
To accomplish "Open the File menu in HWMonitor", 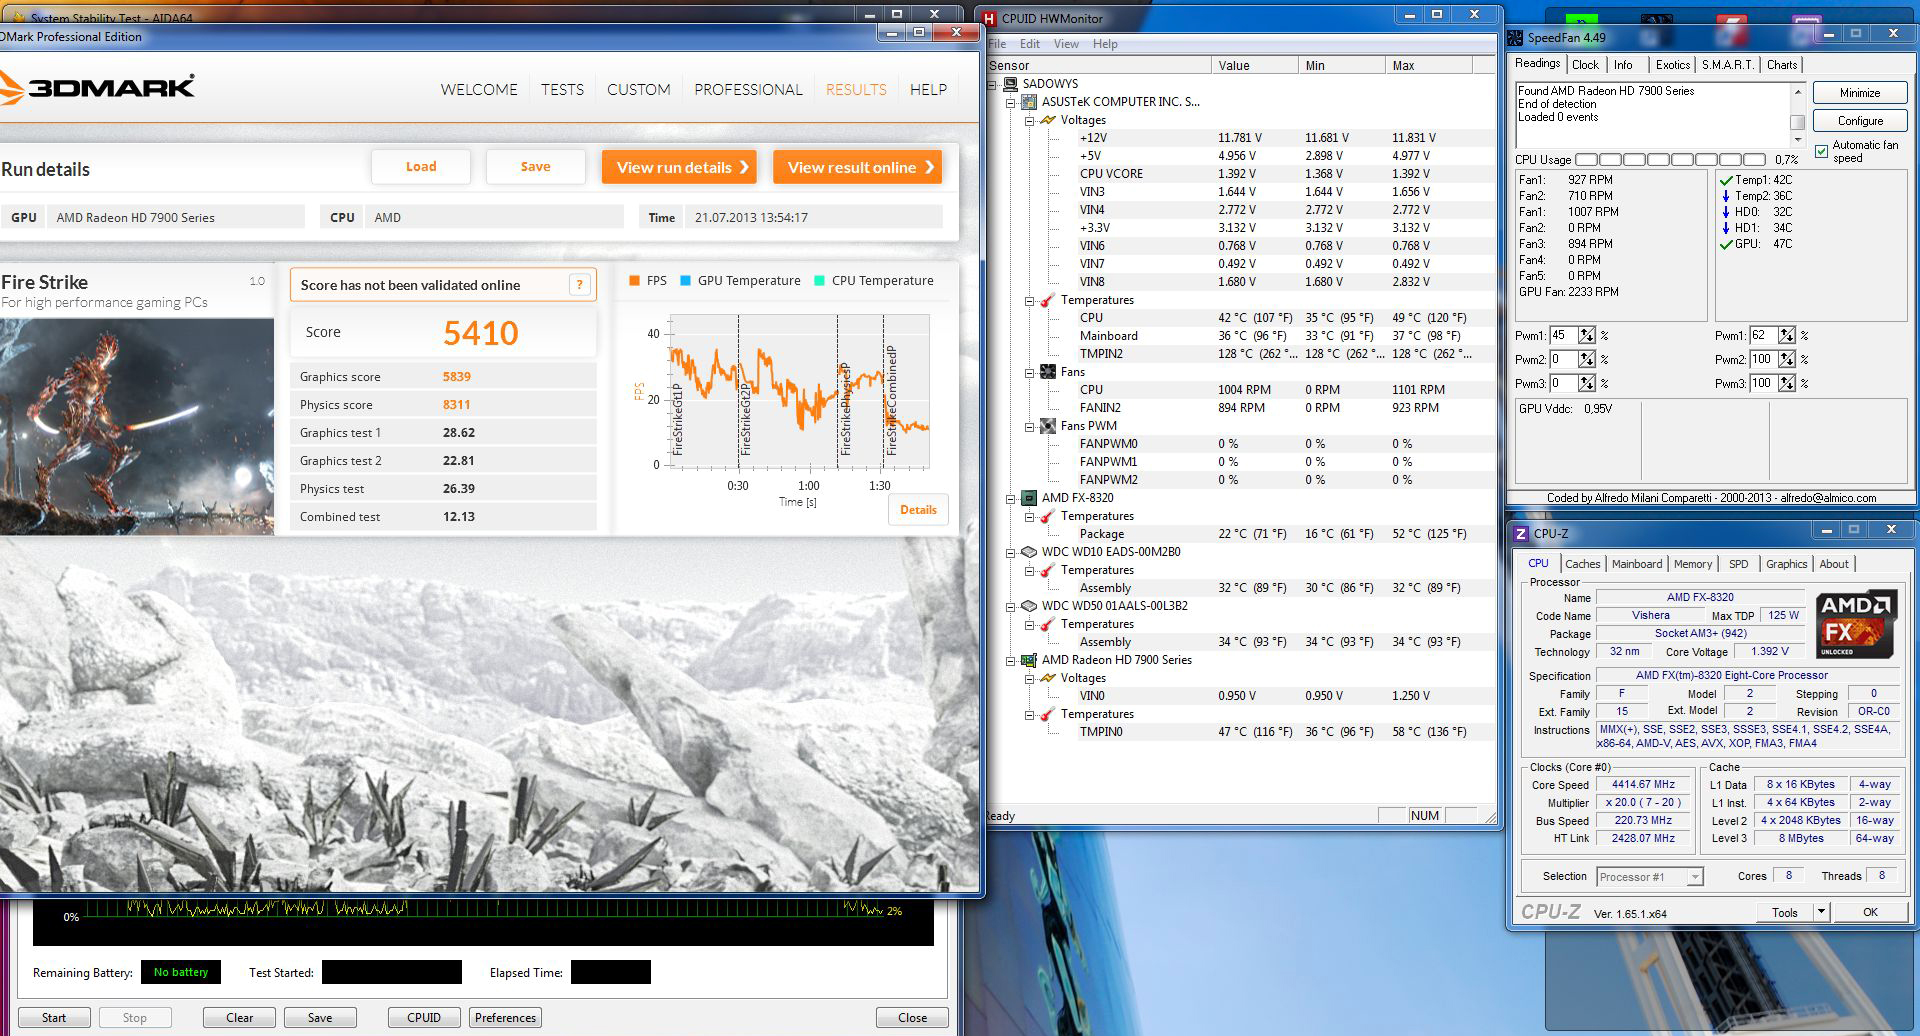I will [x=997, y=44].
